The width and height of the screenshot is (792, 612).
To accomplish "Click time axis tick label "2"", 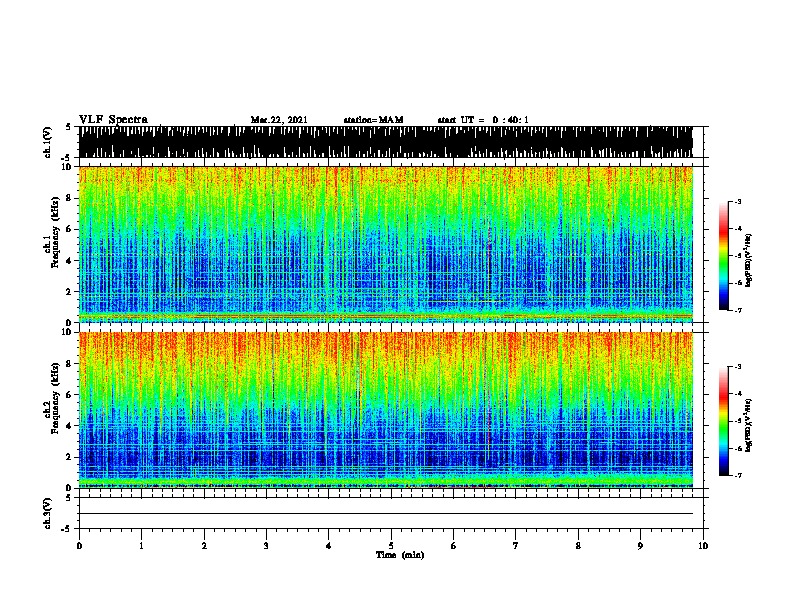I will (204, 546).
